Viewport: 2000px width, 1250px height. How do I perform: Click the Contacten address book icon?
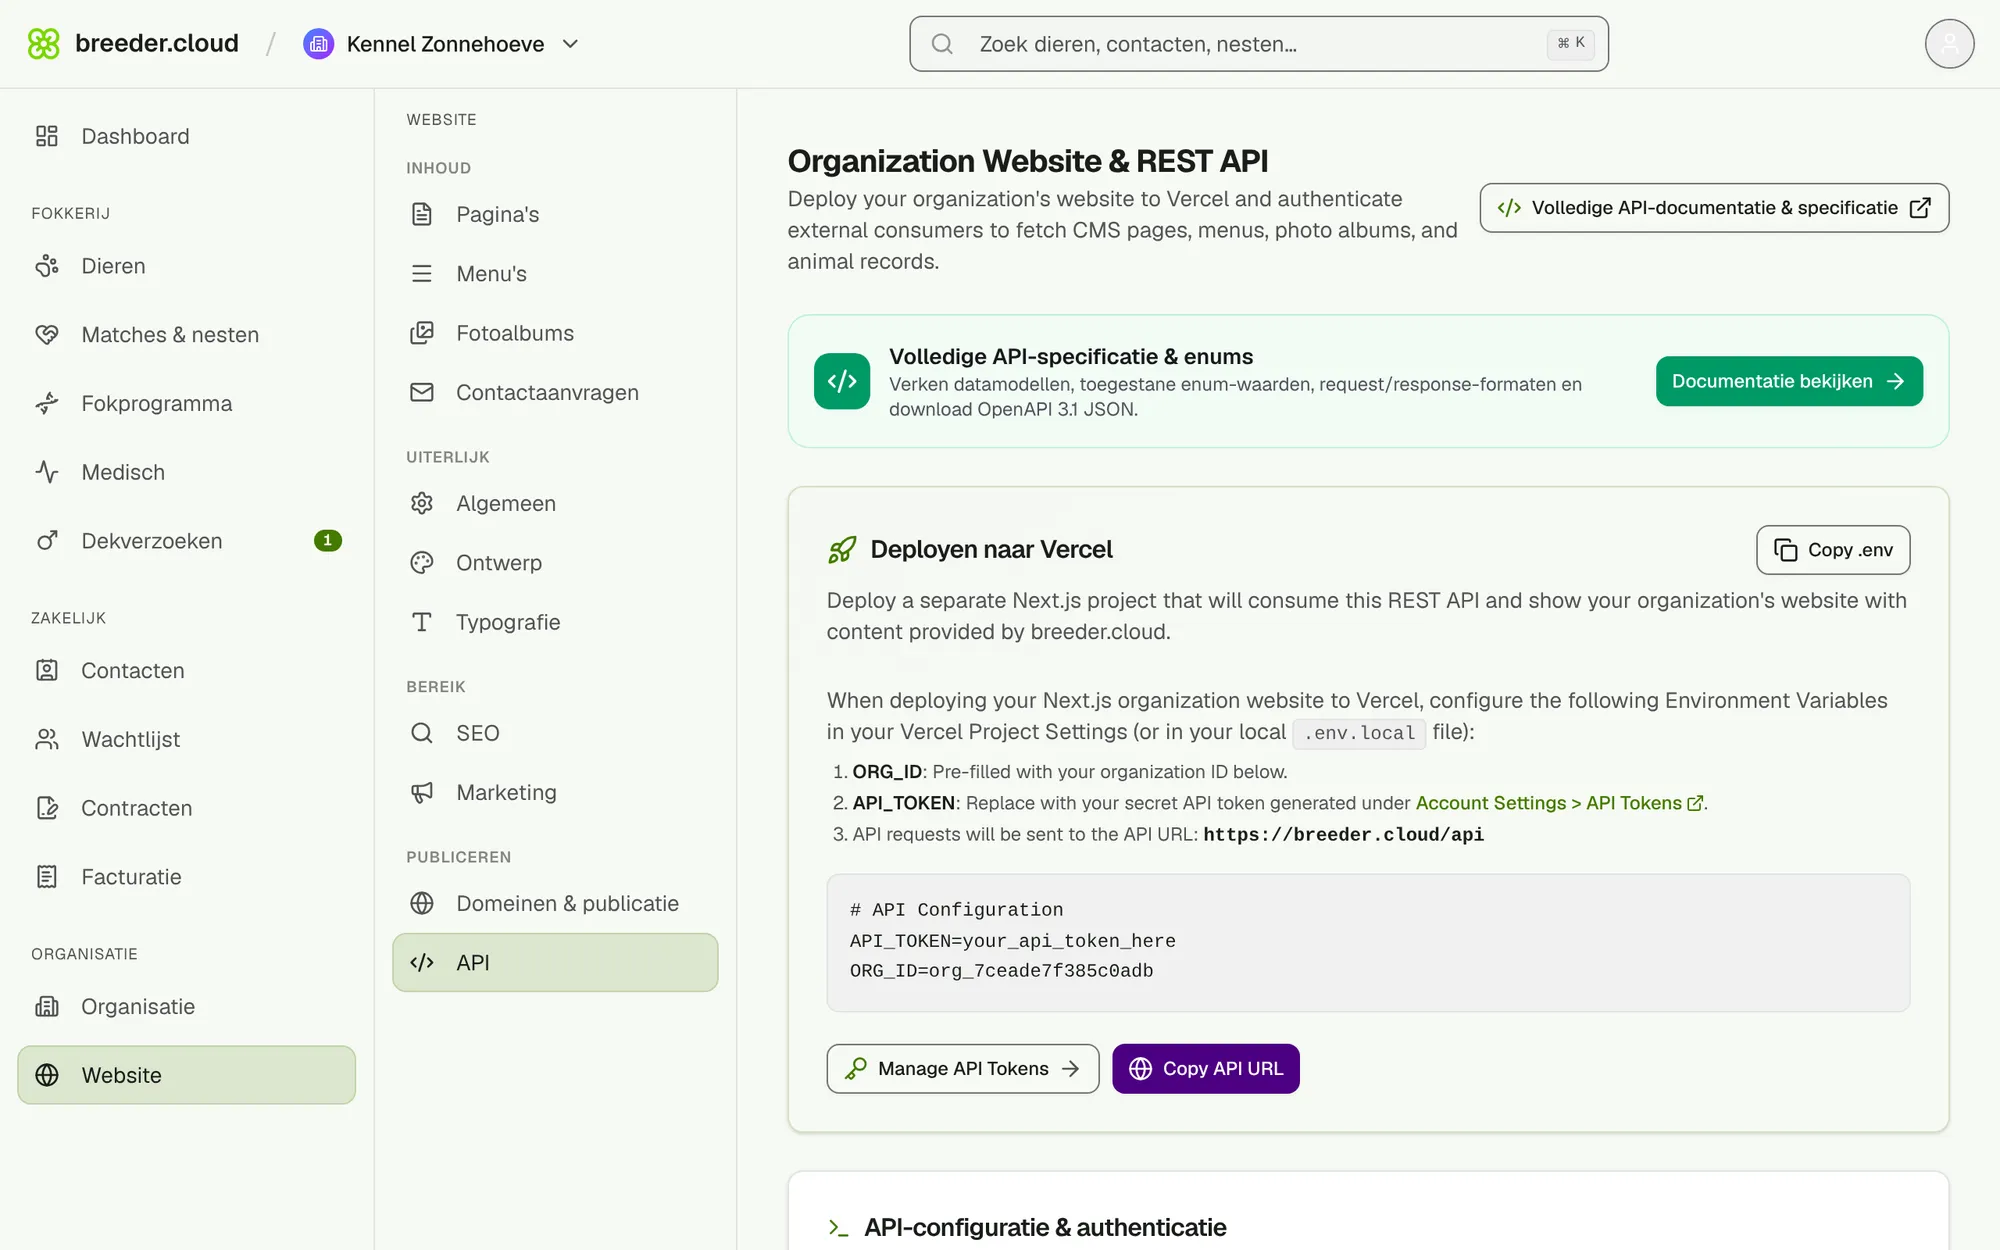pyautogui.click(x=47, y=670)
